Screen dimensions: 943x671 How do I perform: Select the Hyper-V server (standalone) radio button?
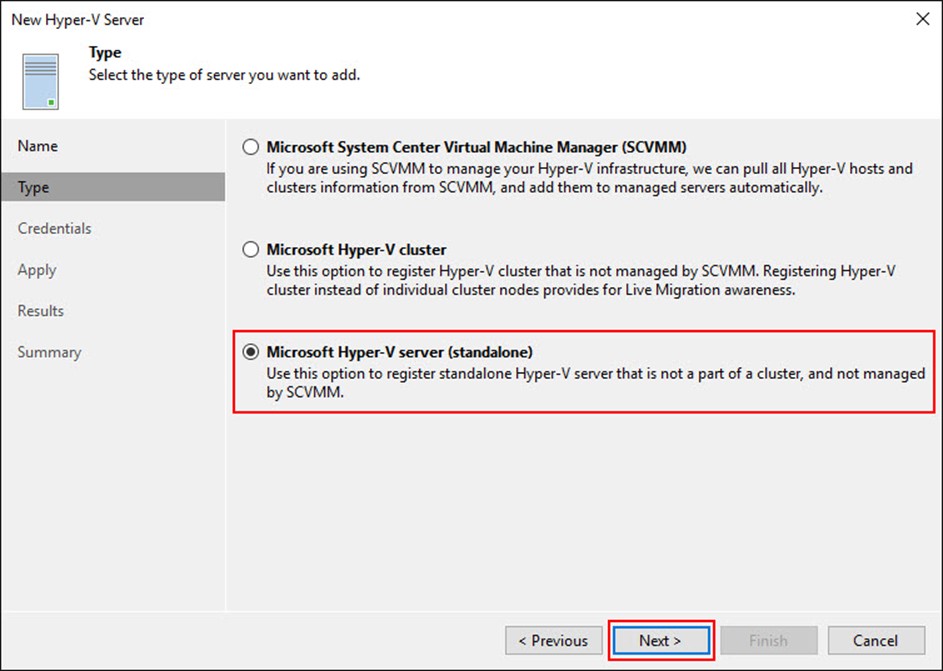(251, 352)
